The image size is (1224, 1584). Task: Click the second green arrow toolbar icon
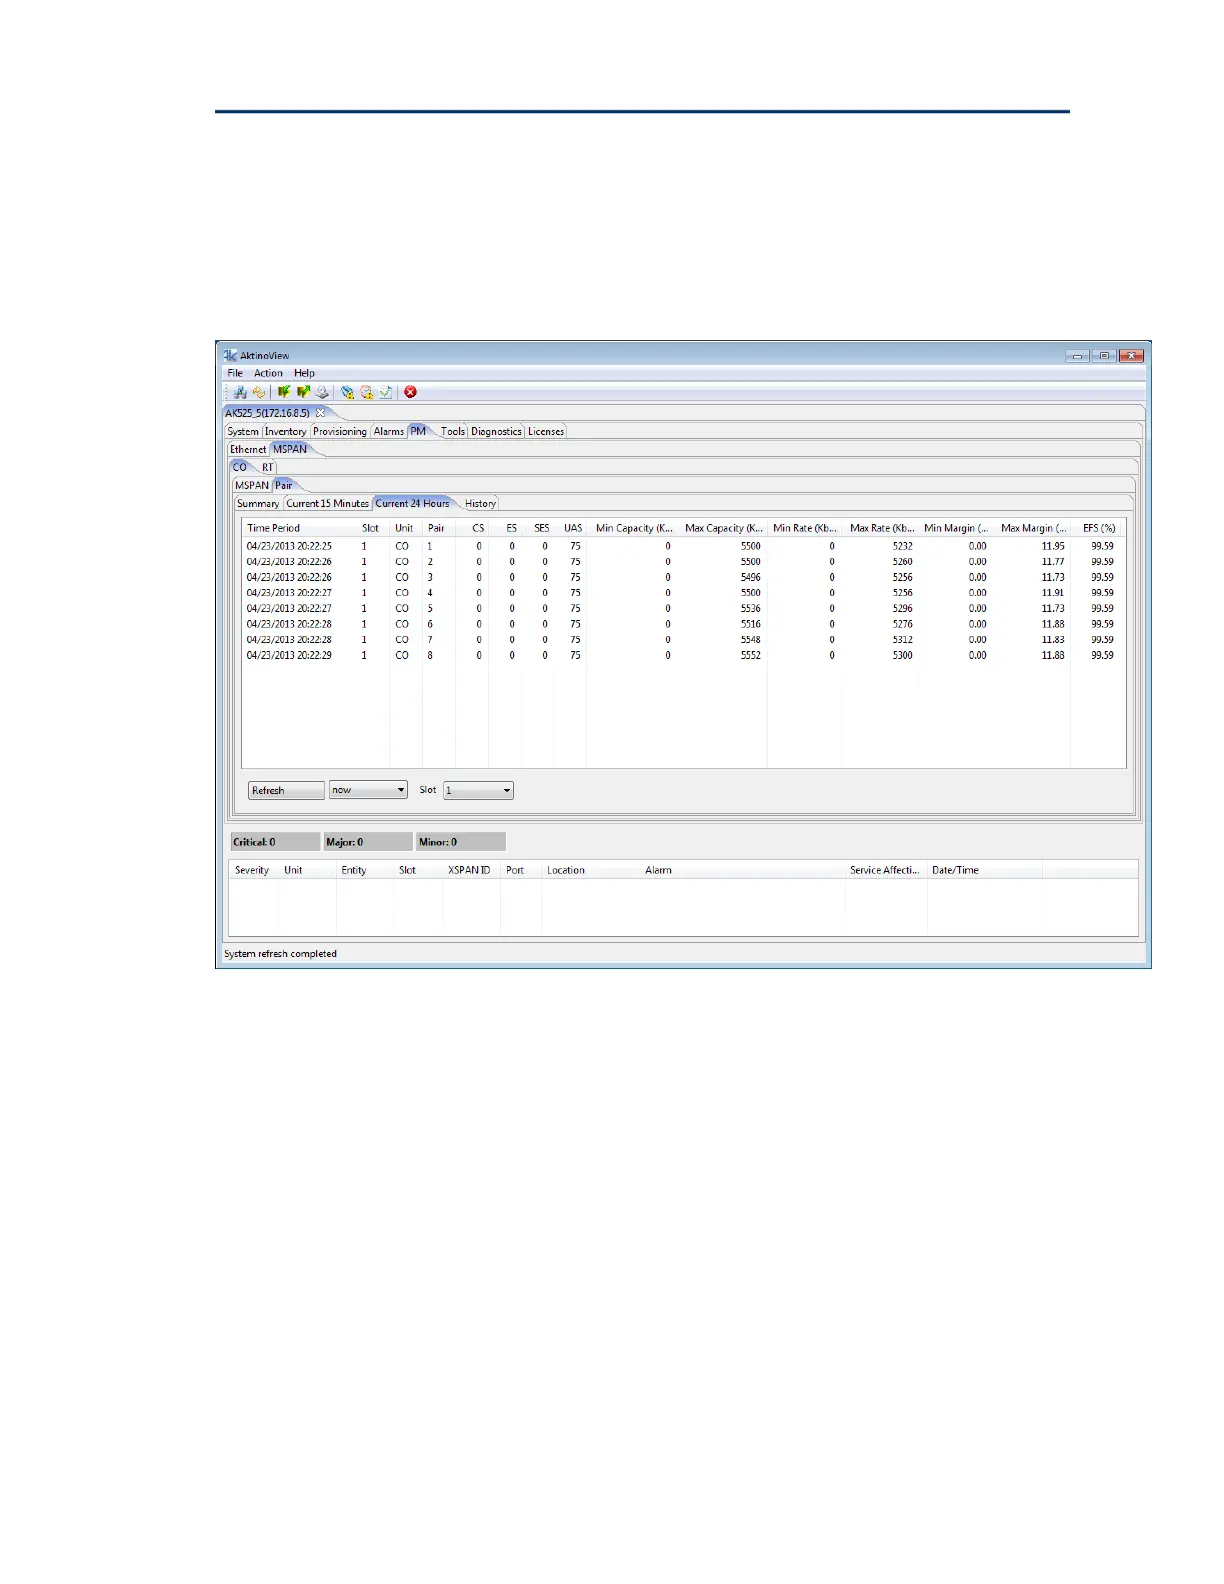(303, 393)
